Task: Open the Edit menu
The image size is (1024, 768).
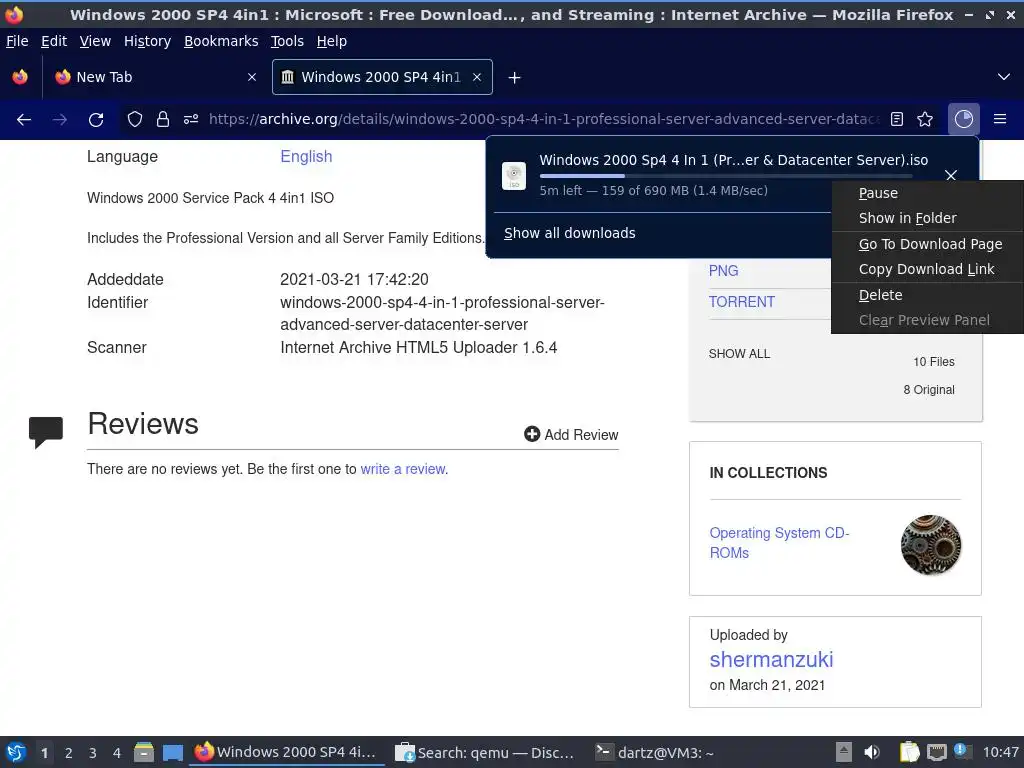Action: [x=54, y=41]
